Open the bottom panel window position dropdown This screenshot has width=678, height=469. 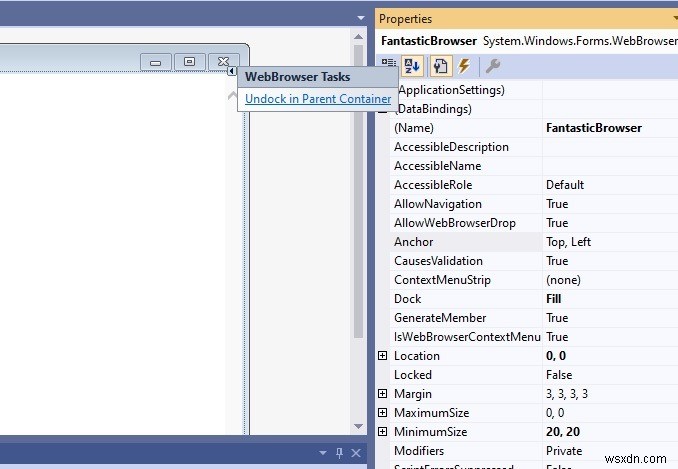(x=323, y=453)
